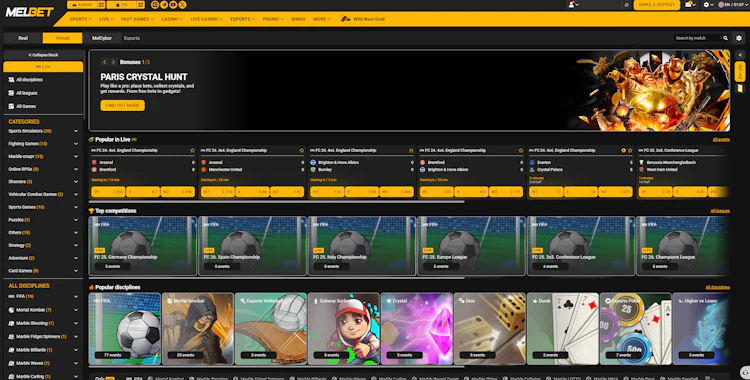Toggle the Live filter button in sidebar

pyautogui.click(x=43, y=67)
